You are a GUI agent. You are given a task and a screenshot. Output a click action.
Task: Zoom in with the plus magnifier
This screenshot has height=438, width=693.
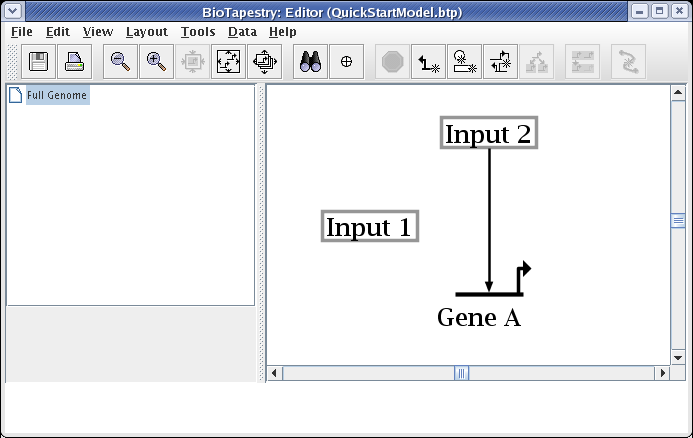[156, 62]
